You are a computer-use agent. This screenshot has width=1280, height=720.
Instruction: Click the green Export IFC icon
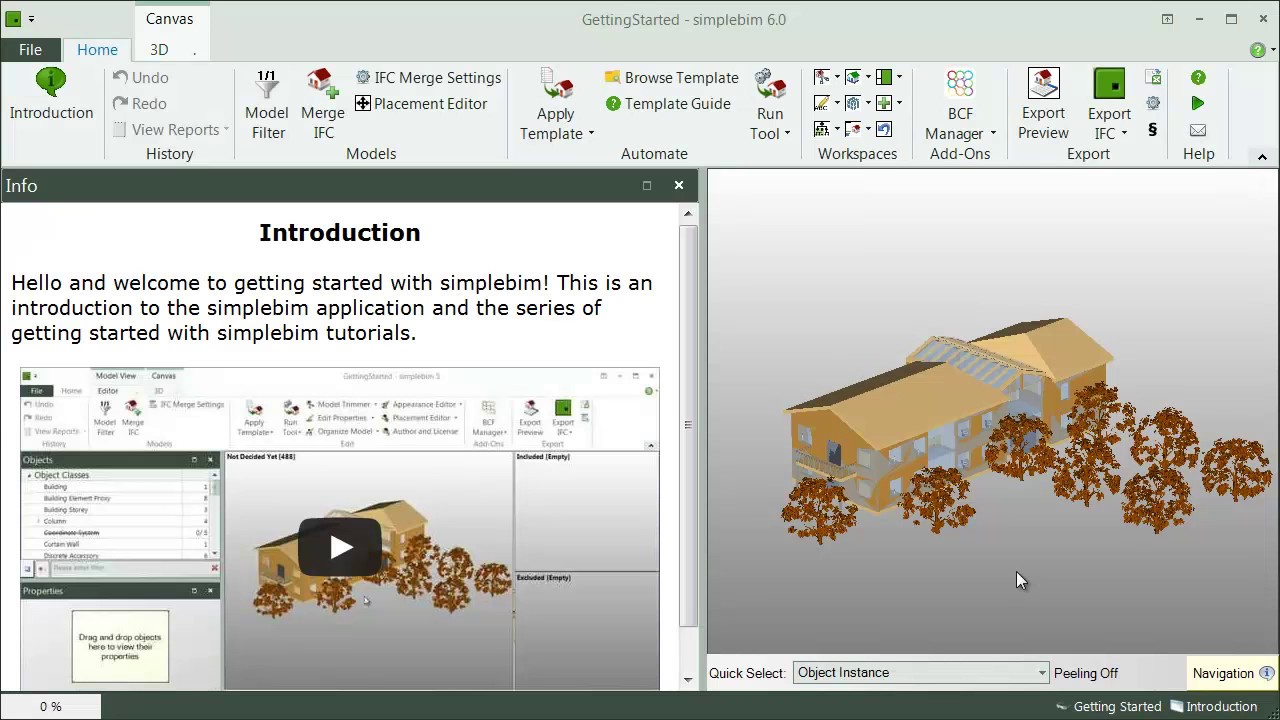1109,84
